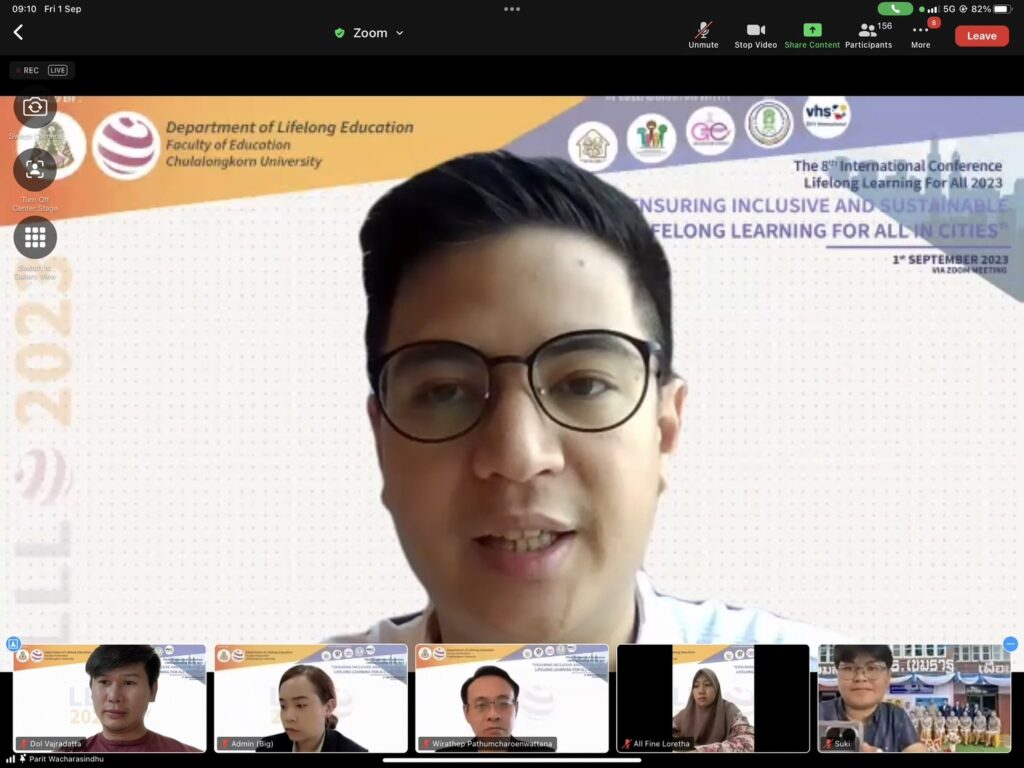Unmute the microphone

click(x=703, y=33)
